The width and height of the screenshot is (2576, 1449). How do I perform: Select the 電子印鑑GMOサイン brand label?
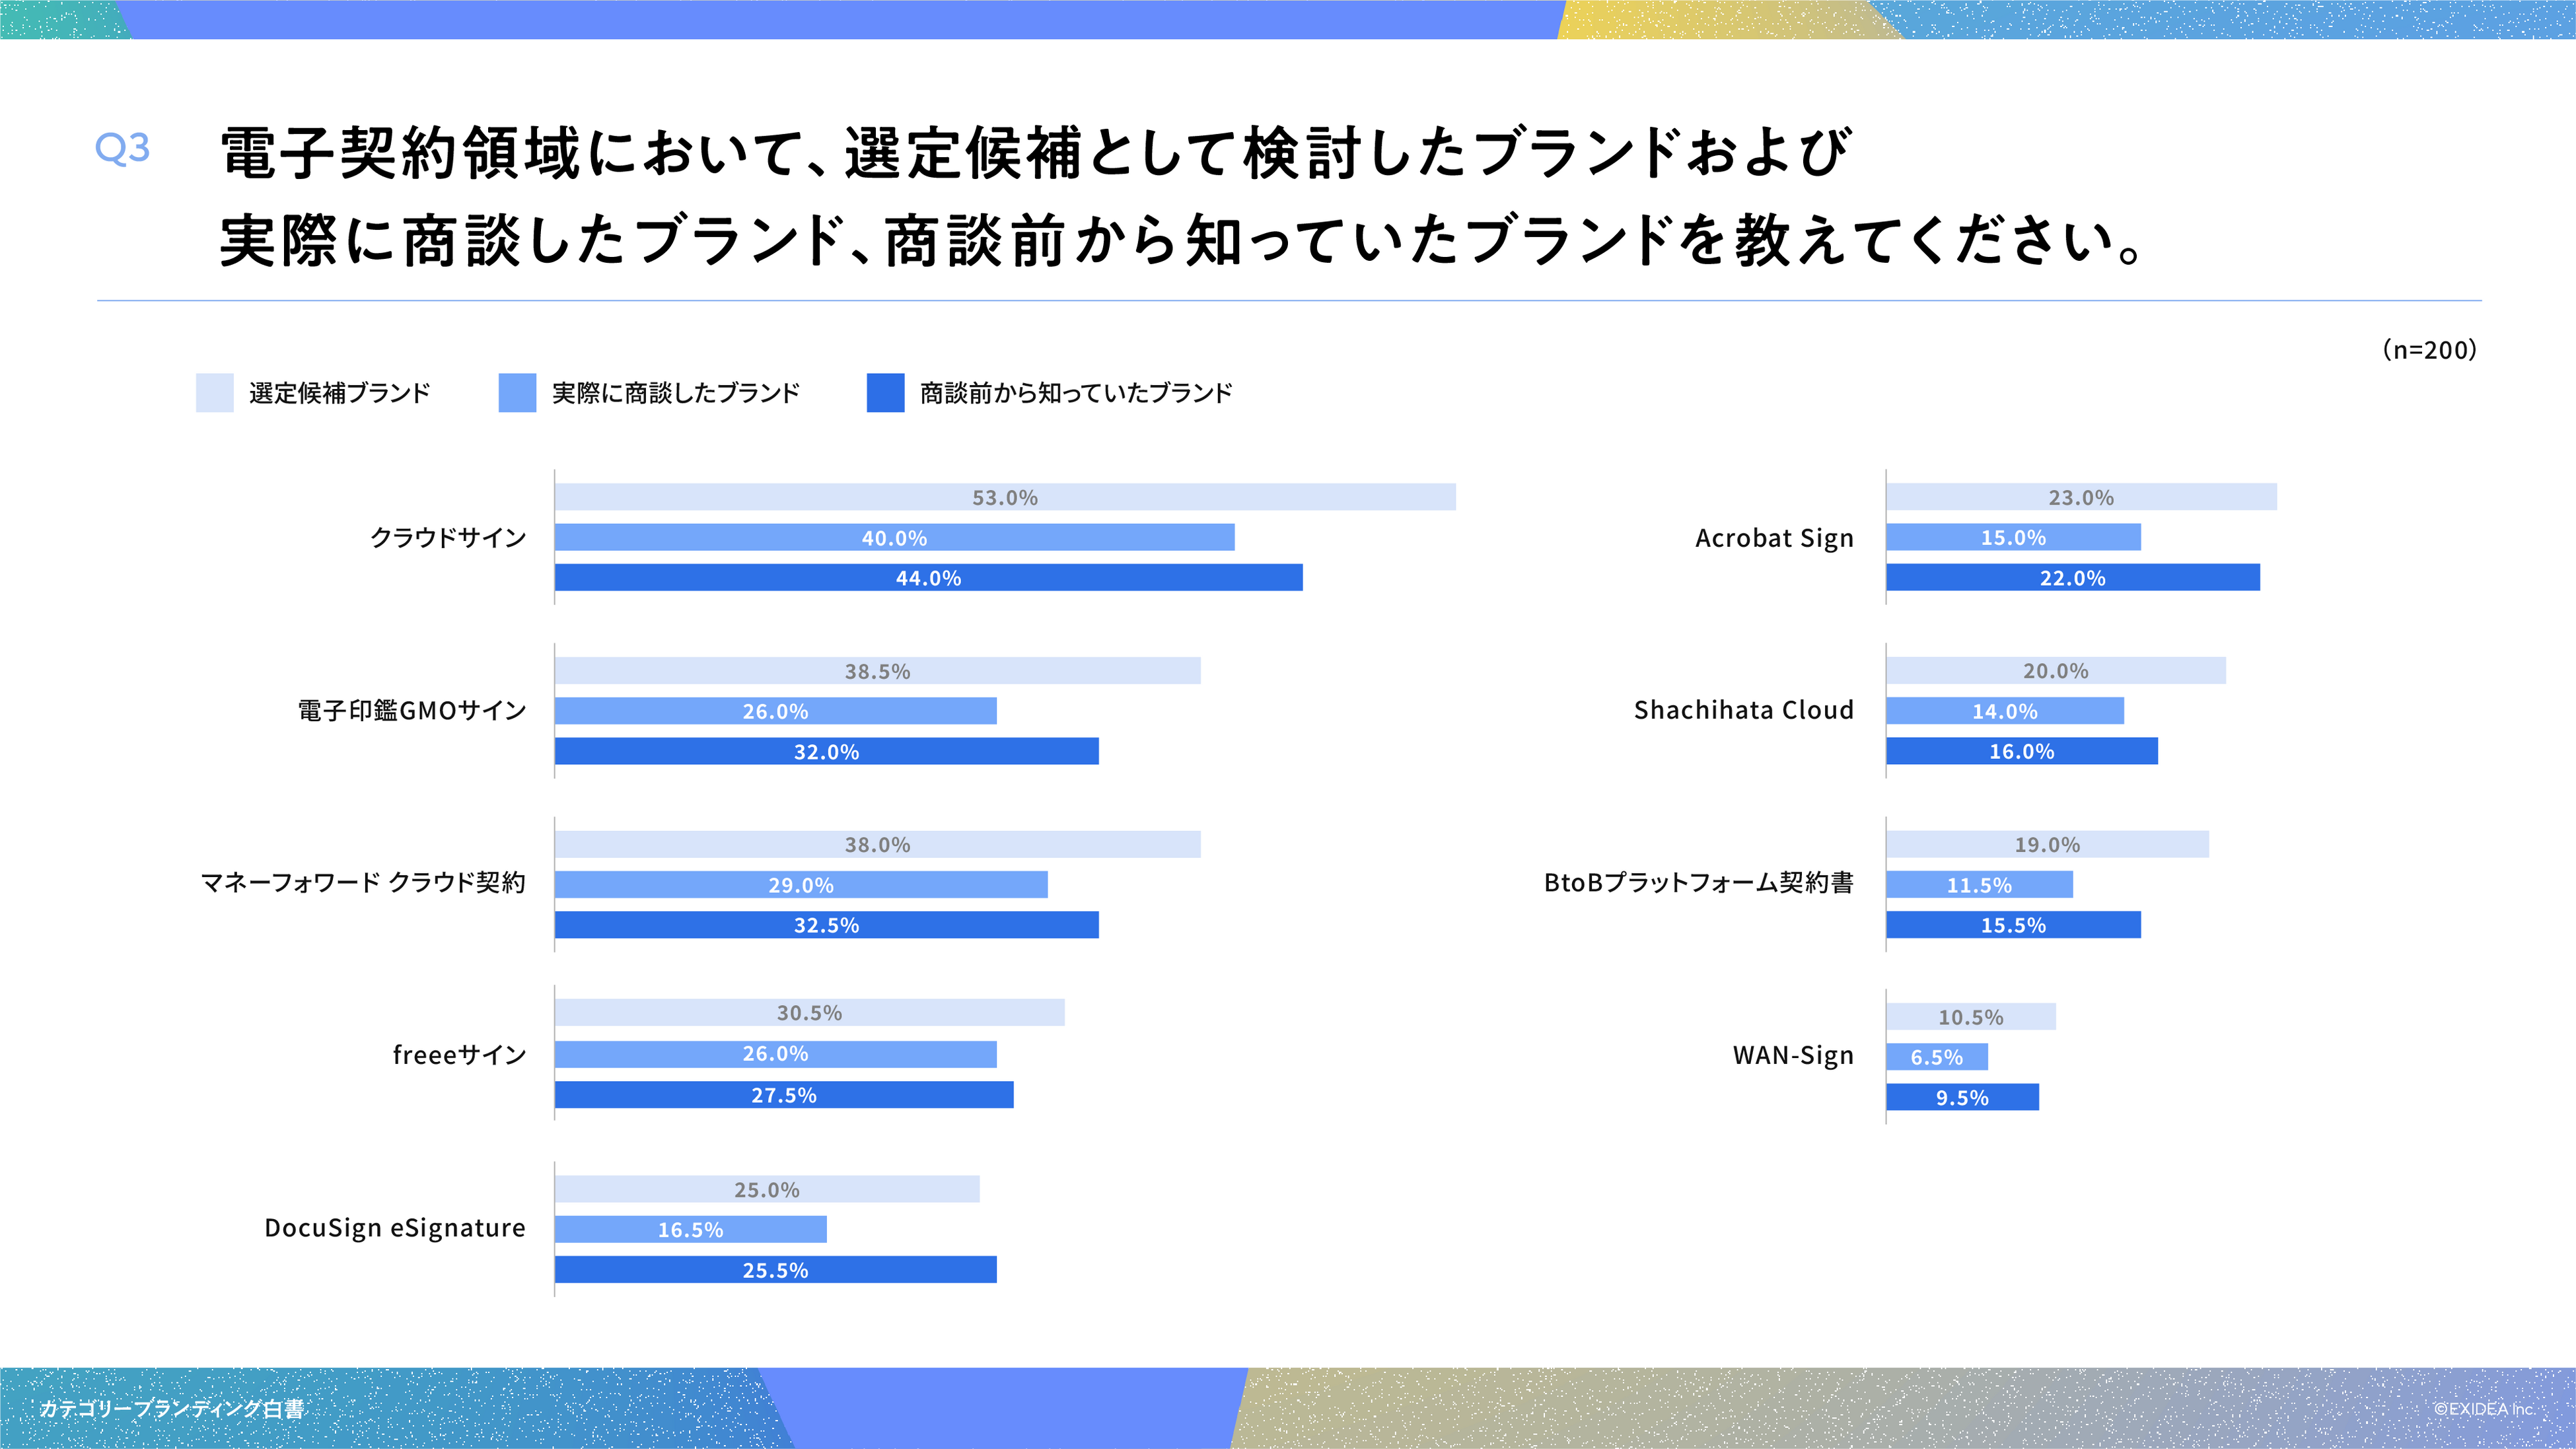(x=411, y=711)
